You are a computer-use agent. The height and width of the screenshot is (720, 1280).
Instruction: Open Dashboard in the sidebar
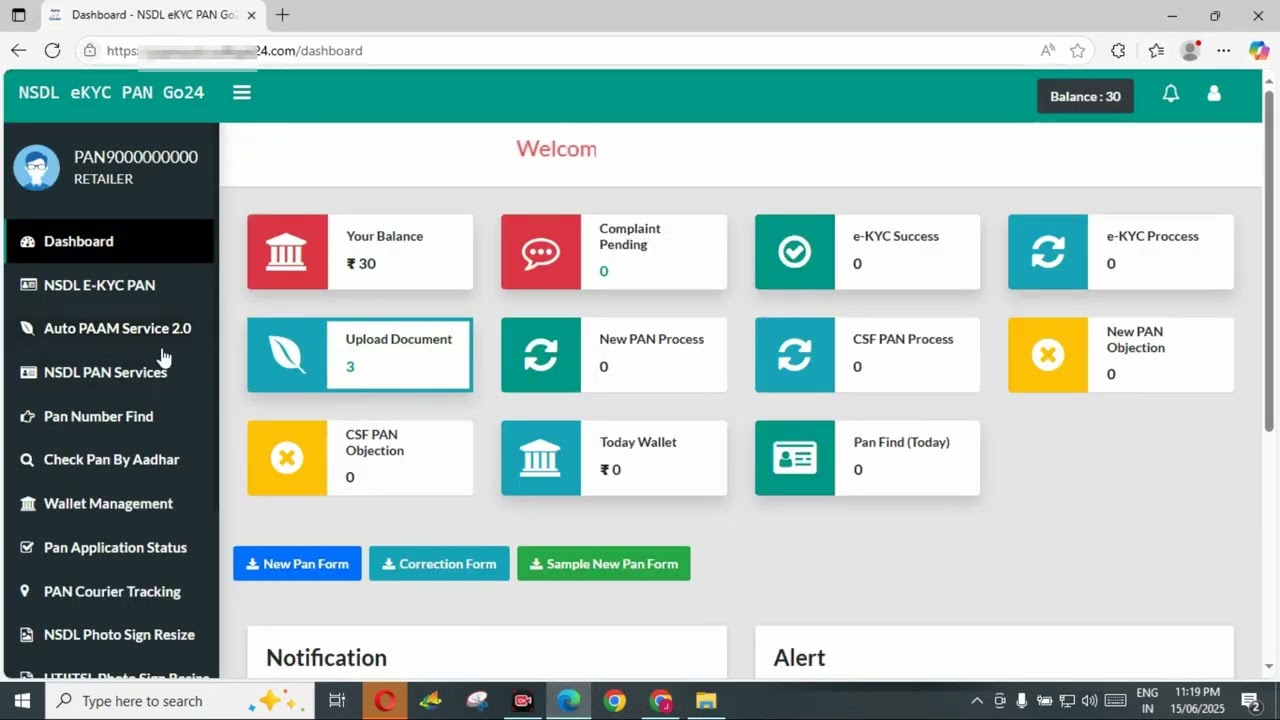coord(109,241)
